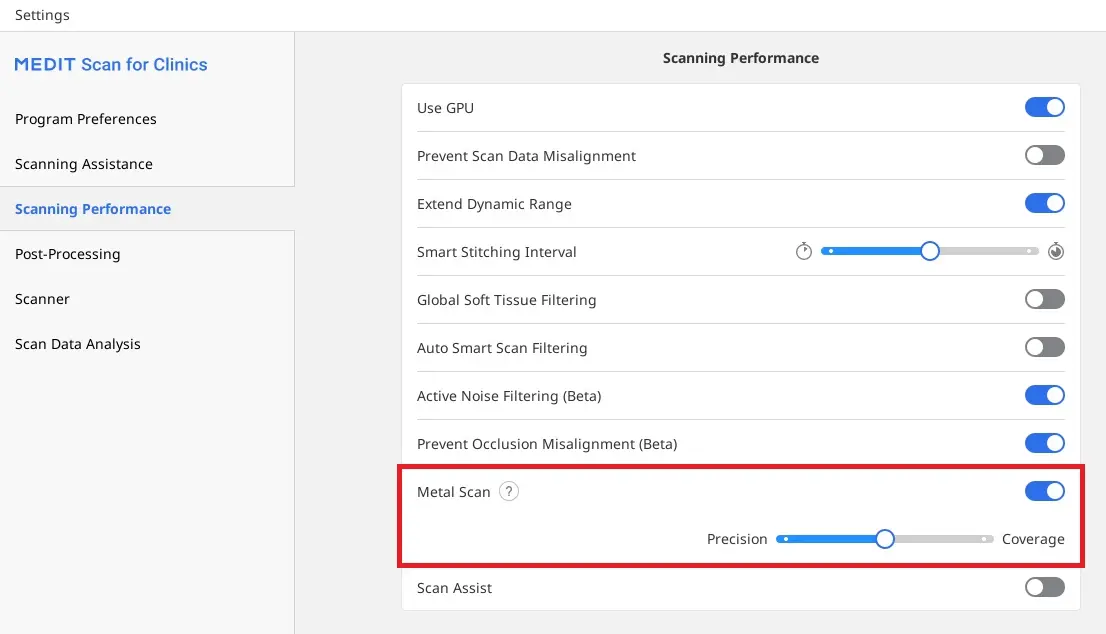Open the Metal Scan help icon
This screenshot has height=634, width=1106.
pyautogui.click(x=509, y=492)
